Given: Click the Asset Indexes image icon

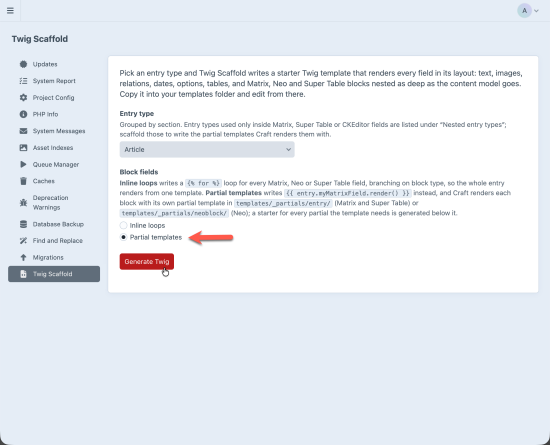Looking at the screenshot, I should point(24,148).
